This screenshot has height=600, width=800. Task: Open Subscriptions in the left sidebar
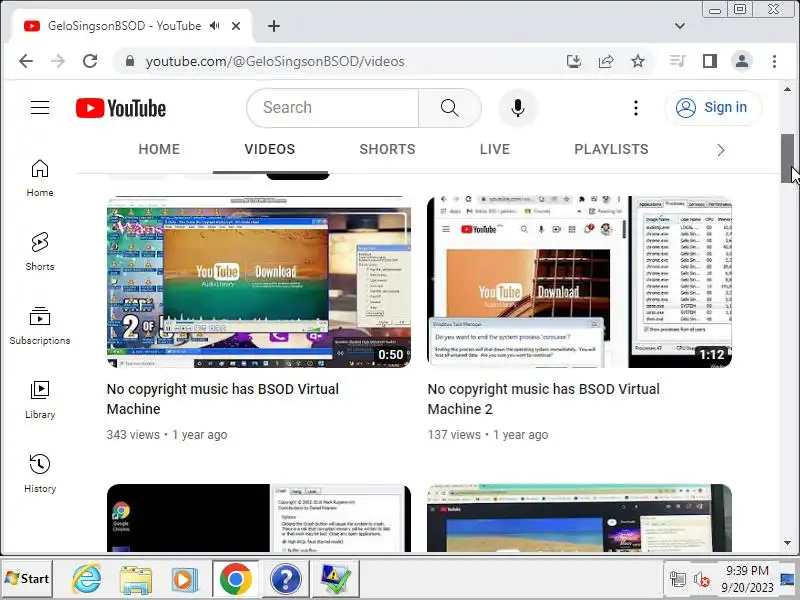(x=40, y=326)
